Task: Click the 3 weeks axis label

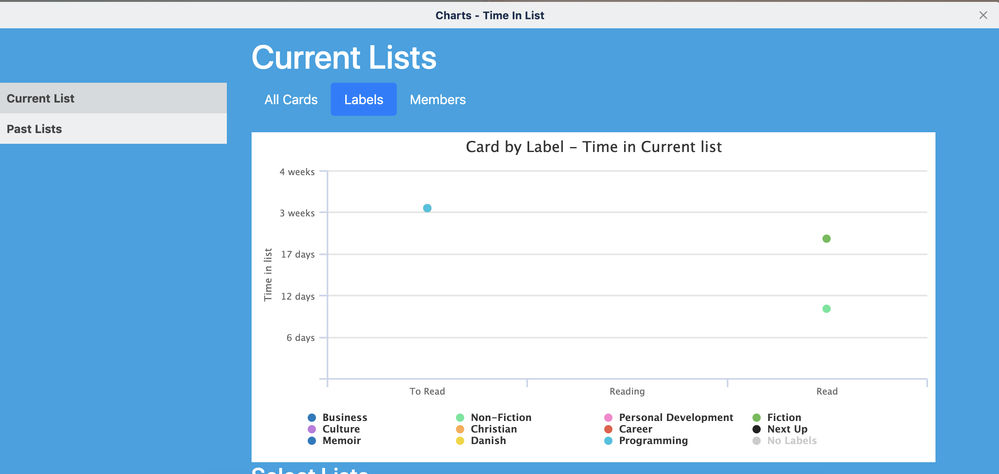Action: click(297, 213)
